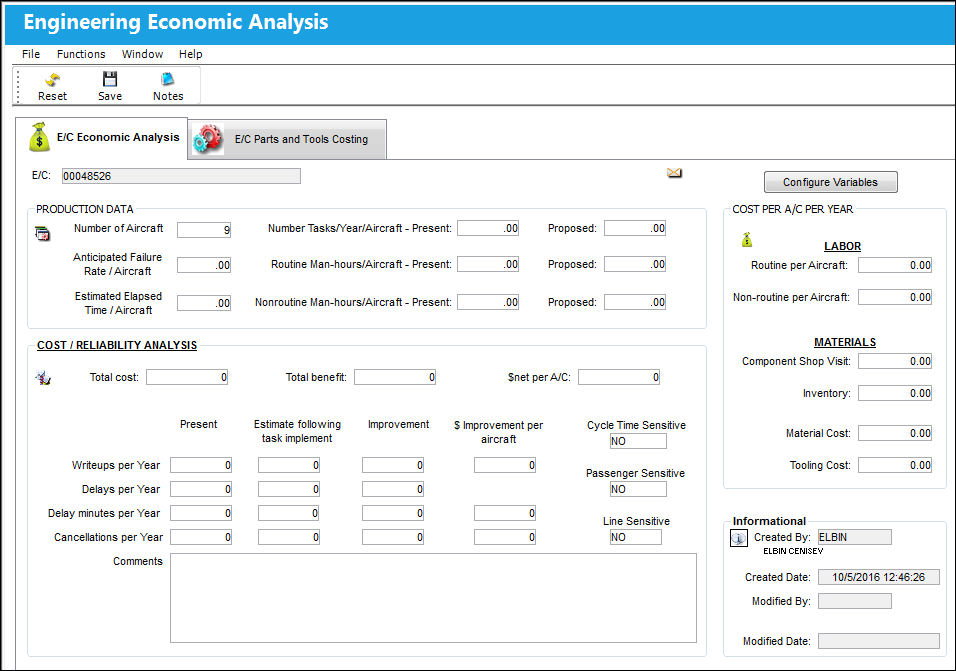956x671 pixels.
Task: Click the icon beside Total cost
Action: pos(43,378)
